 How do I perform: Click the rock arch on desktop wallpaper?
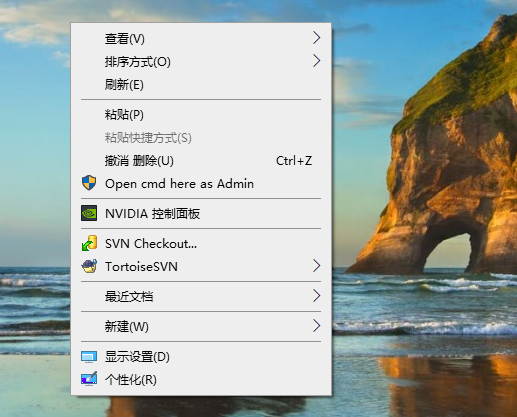pyautogui.click(x=447, y=249)
